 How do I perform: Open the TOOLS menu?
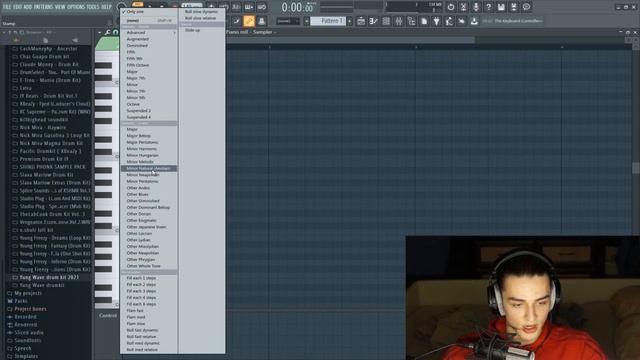coord(93,7)
